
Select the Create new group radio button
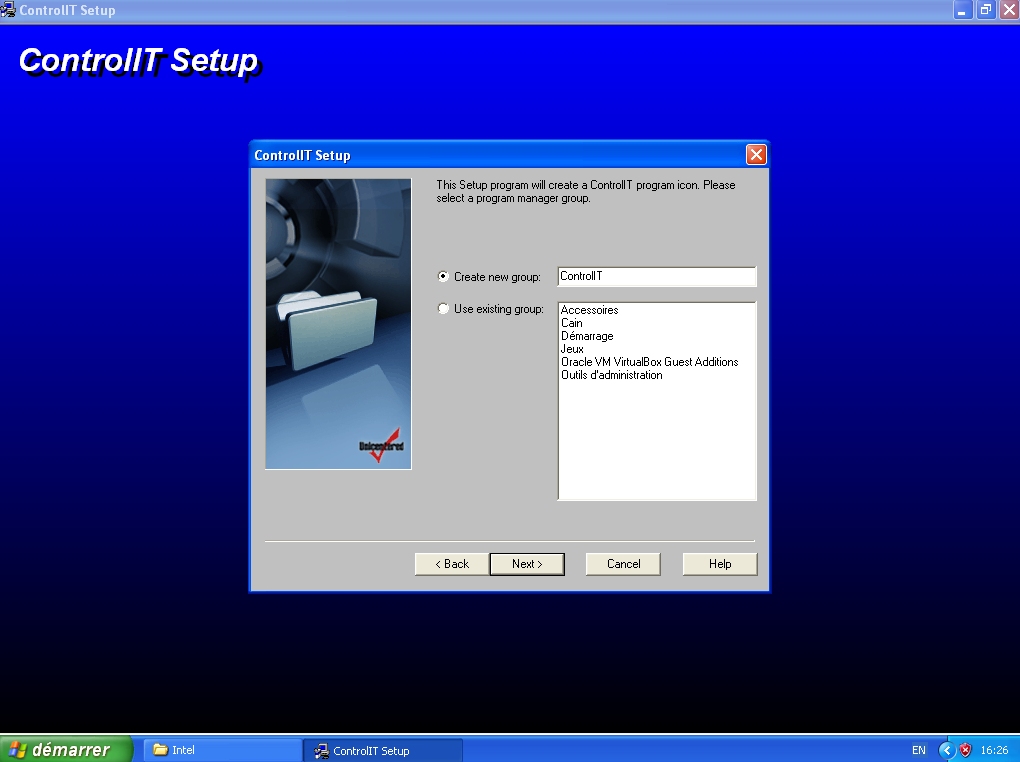point(444,277)
